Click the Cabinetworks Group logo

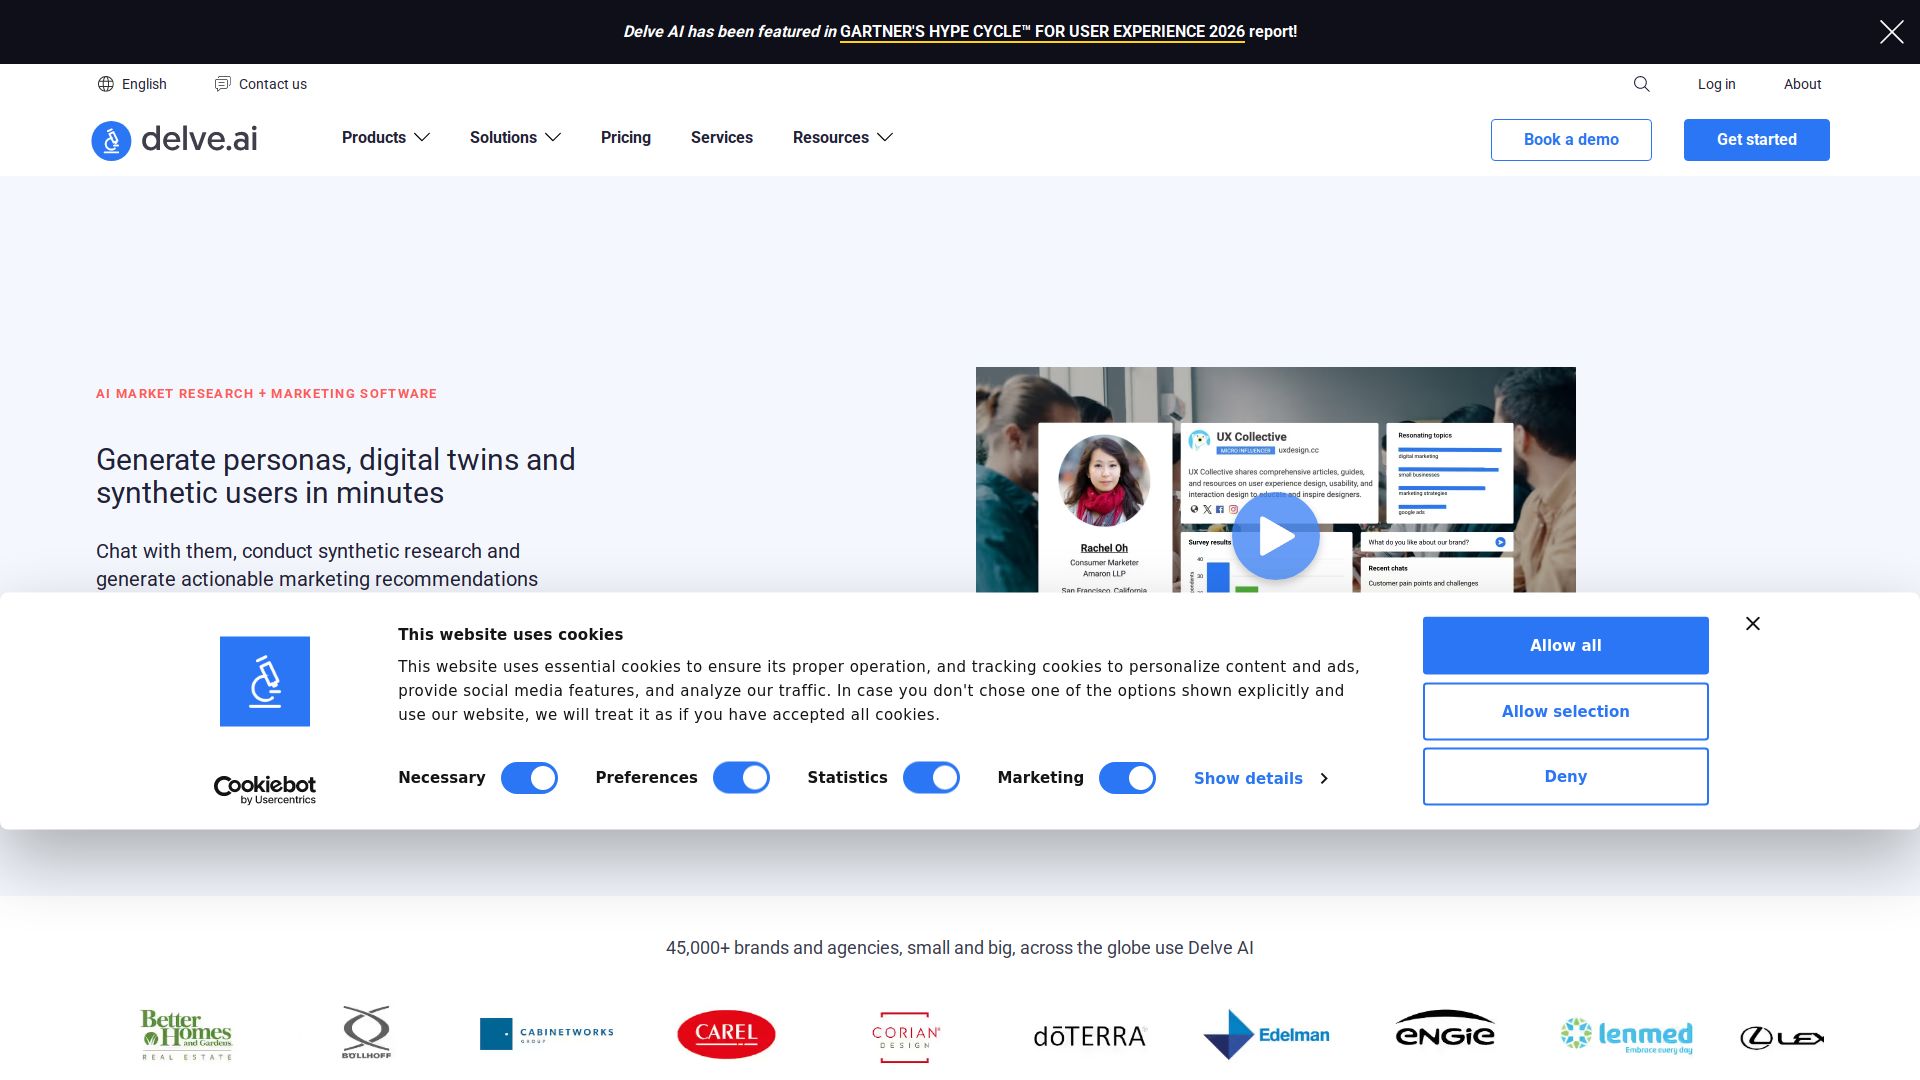point(547,1034)
